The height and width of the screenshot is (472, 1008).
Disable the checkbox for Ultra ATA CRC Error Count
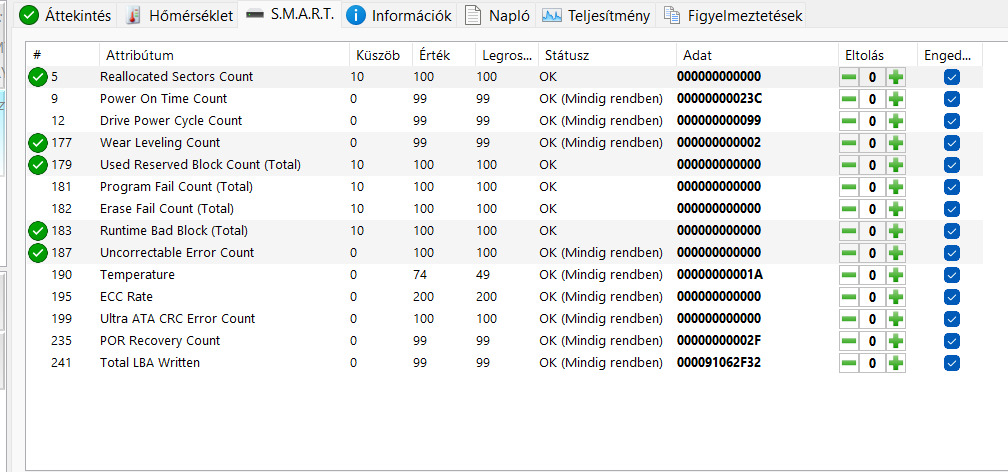(x=952, y=319)
